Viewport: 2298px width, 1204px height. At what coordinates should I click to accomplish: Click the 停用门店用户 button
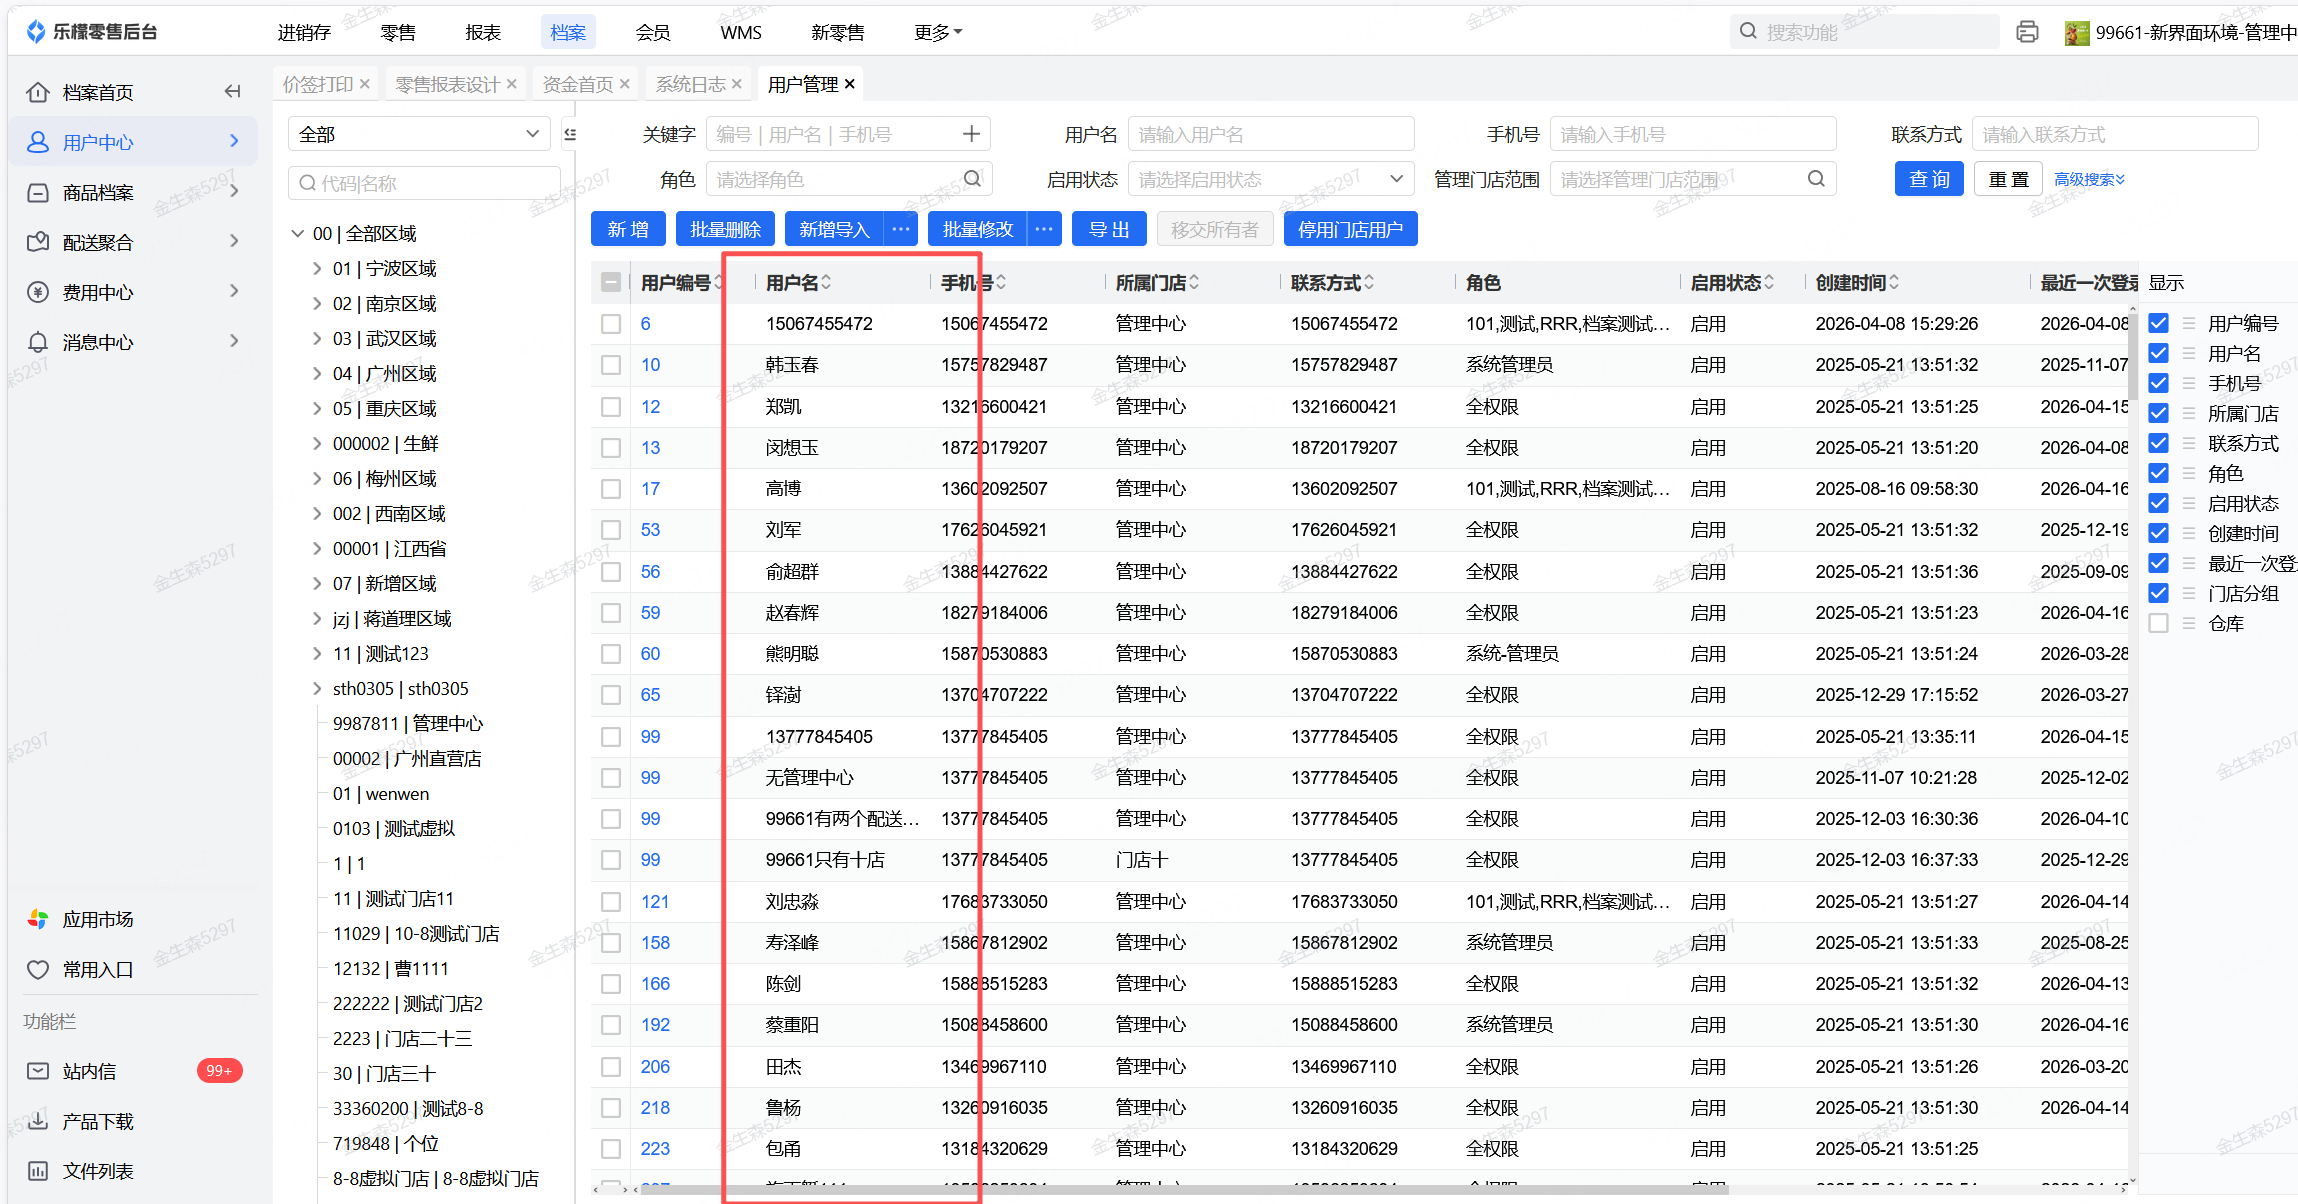[1350, 230]
